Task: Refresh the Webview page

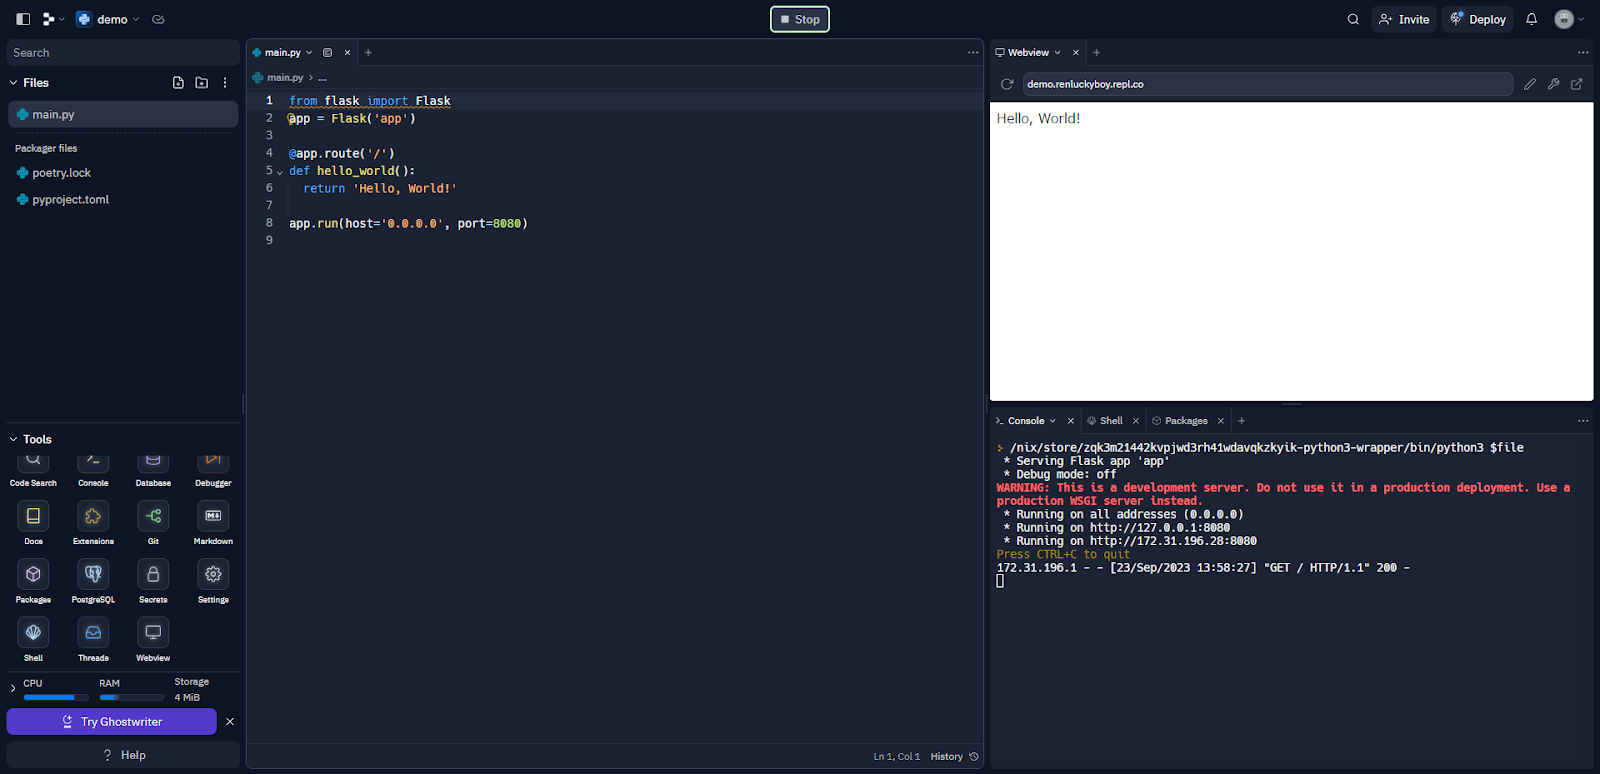Action: click(x=1007, y=84)
